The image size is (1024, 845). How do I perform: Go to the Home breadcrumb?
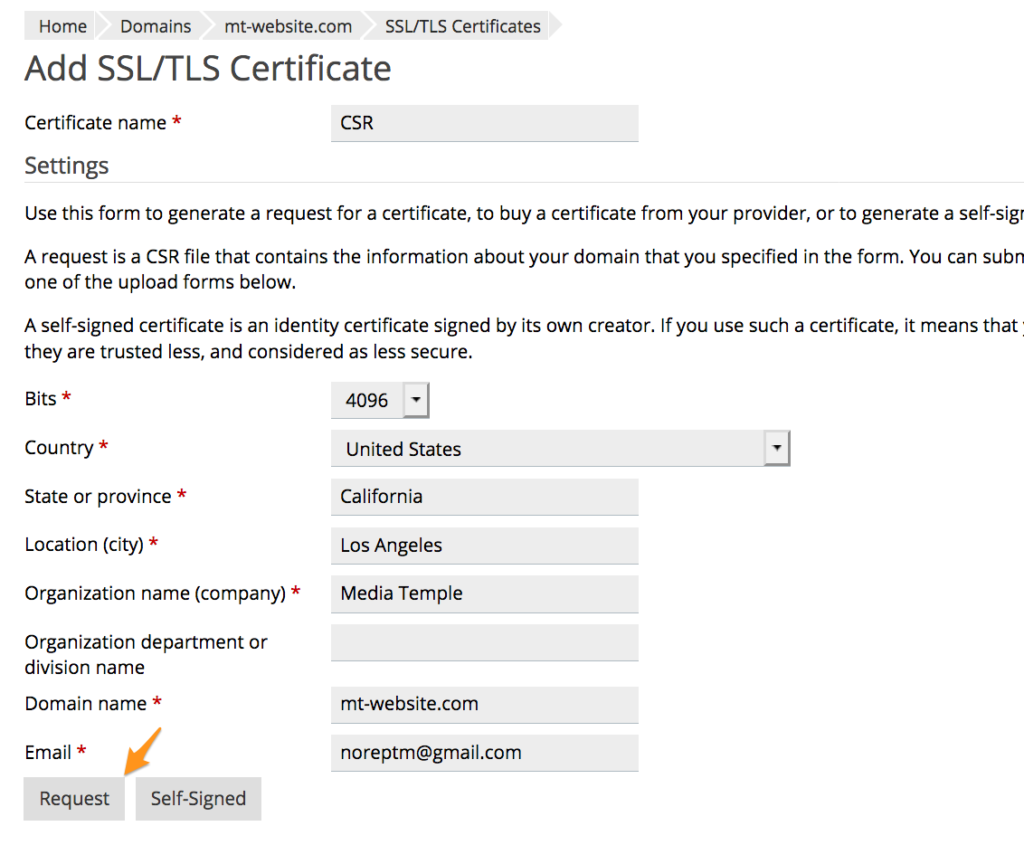(62, 26)
